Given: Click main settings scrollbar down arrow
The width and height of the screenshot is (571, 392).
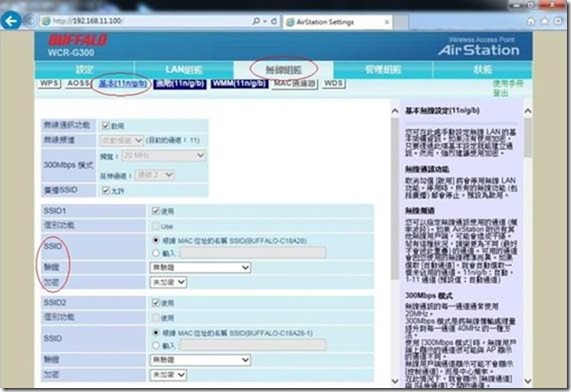Looking at the screenshot, I should click(x=395, y=381).
